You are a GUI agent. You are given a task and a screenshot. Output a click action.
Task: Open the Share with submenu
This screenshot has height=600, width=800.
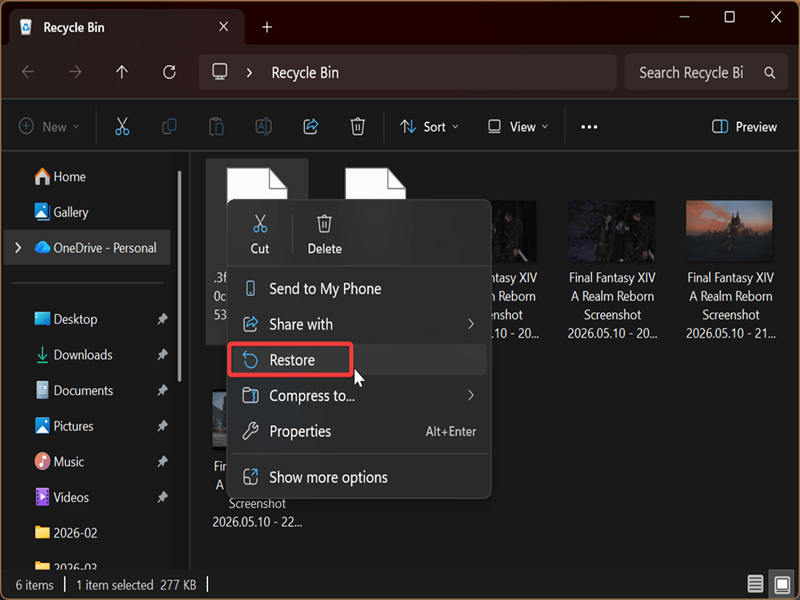359,324
